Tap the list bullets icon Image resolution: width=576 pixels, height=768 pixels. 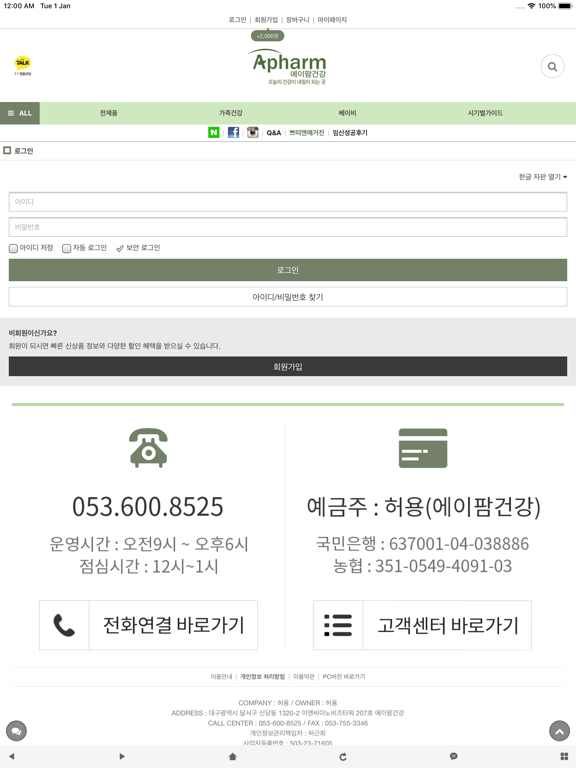(x=338, y=625)
